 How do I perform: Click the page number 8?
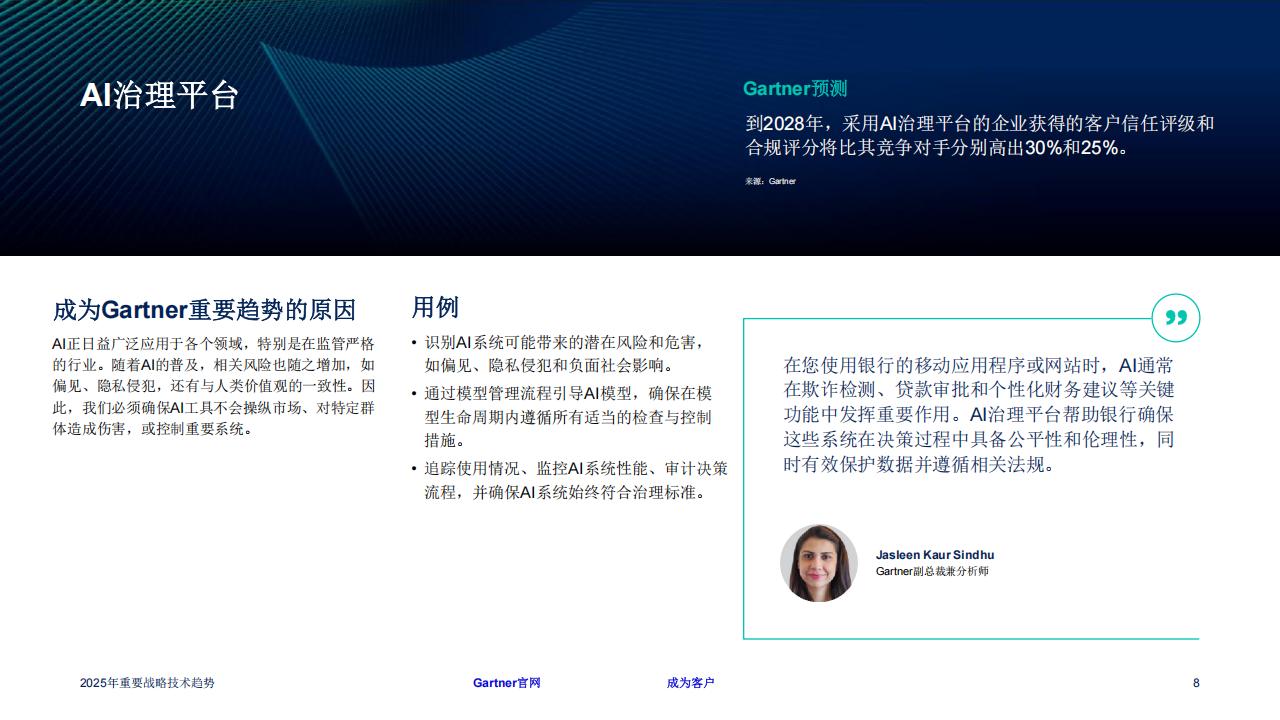pos(1196,683)
